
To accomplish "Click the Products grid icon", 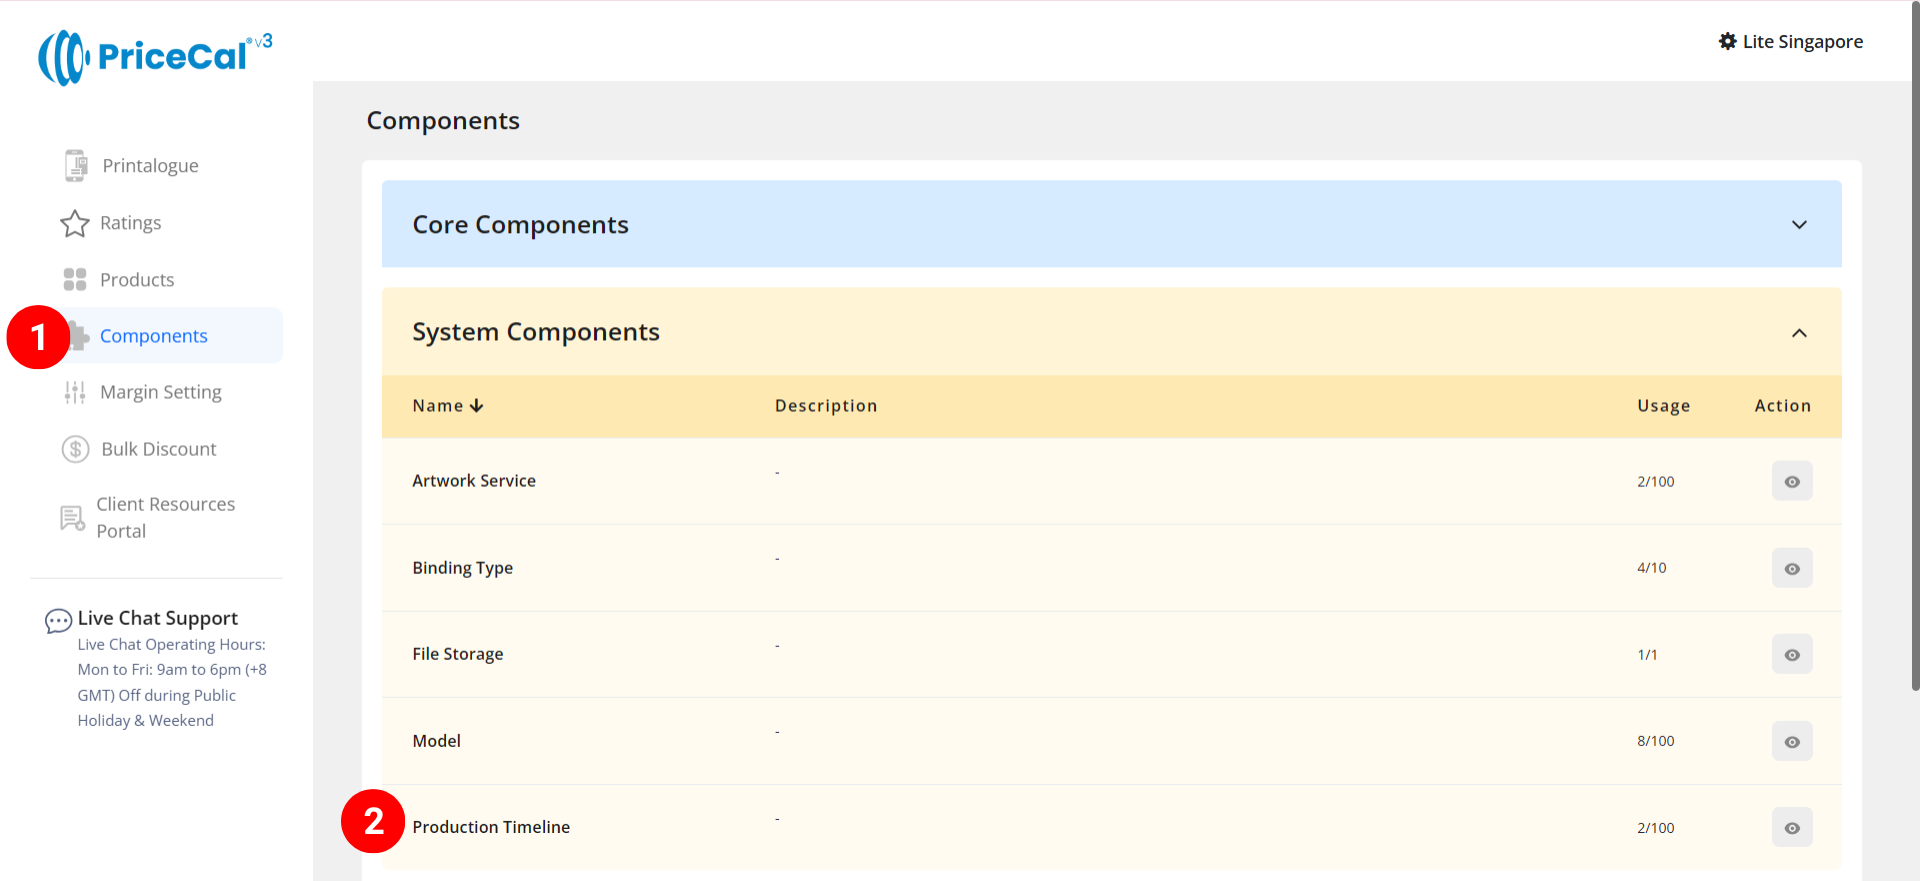I will [x=75, y=280].
